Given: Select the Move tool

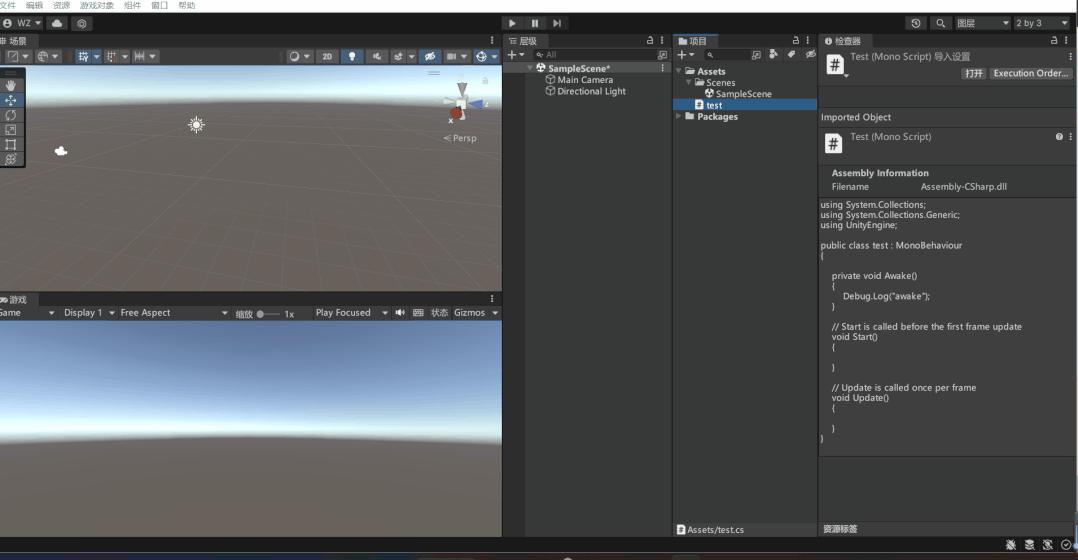Looking at the screenshot, I should (11, 100).
